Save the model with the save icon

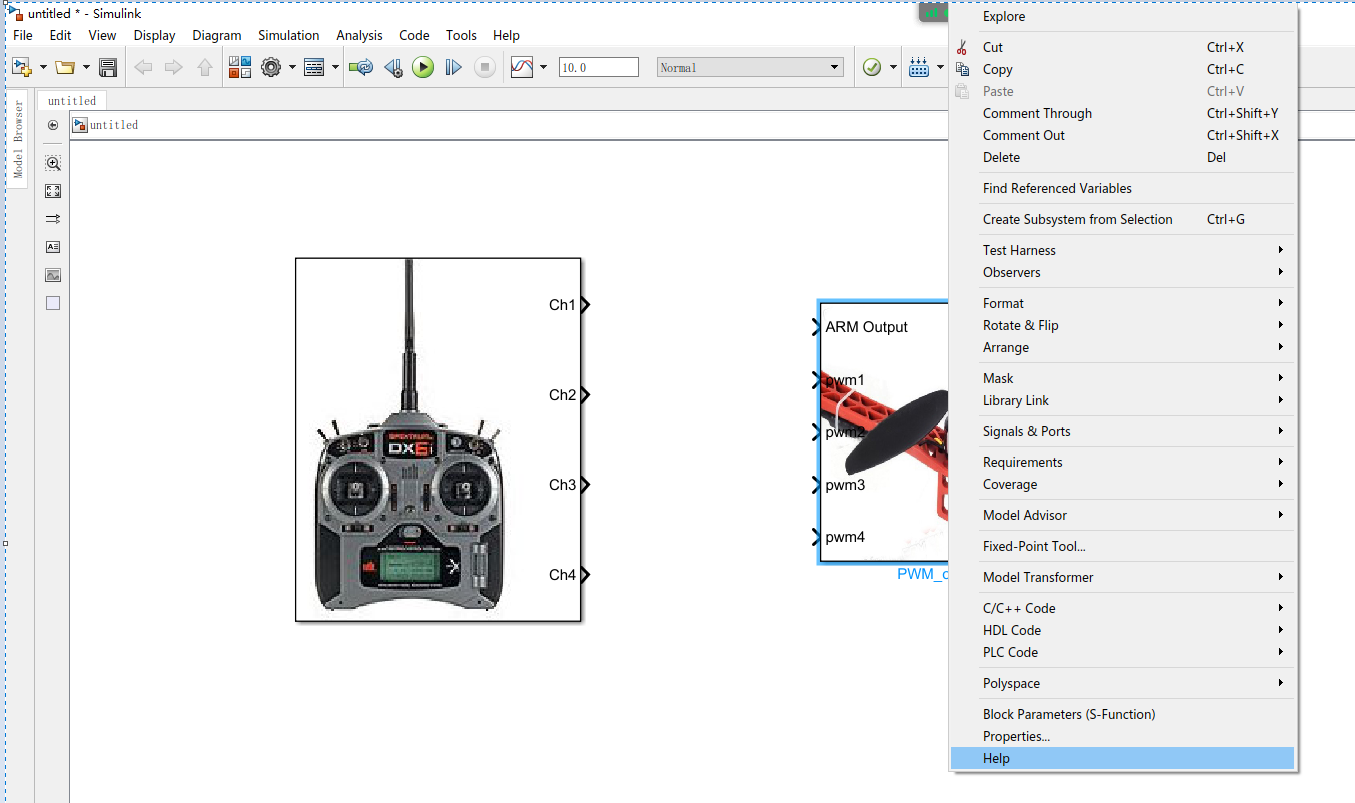point(108,67)
